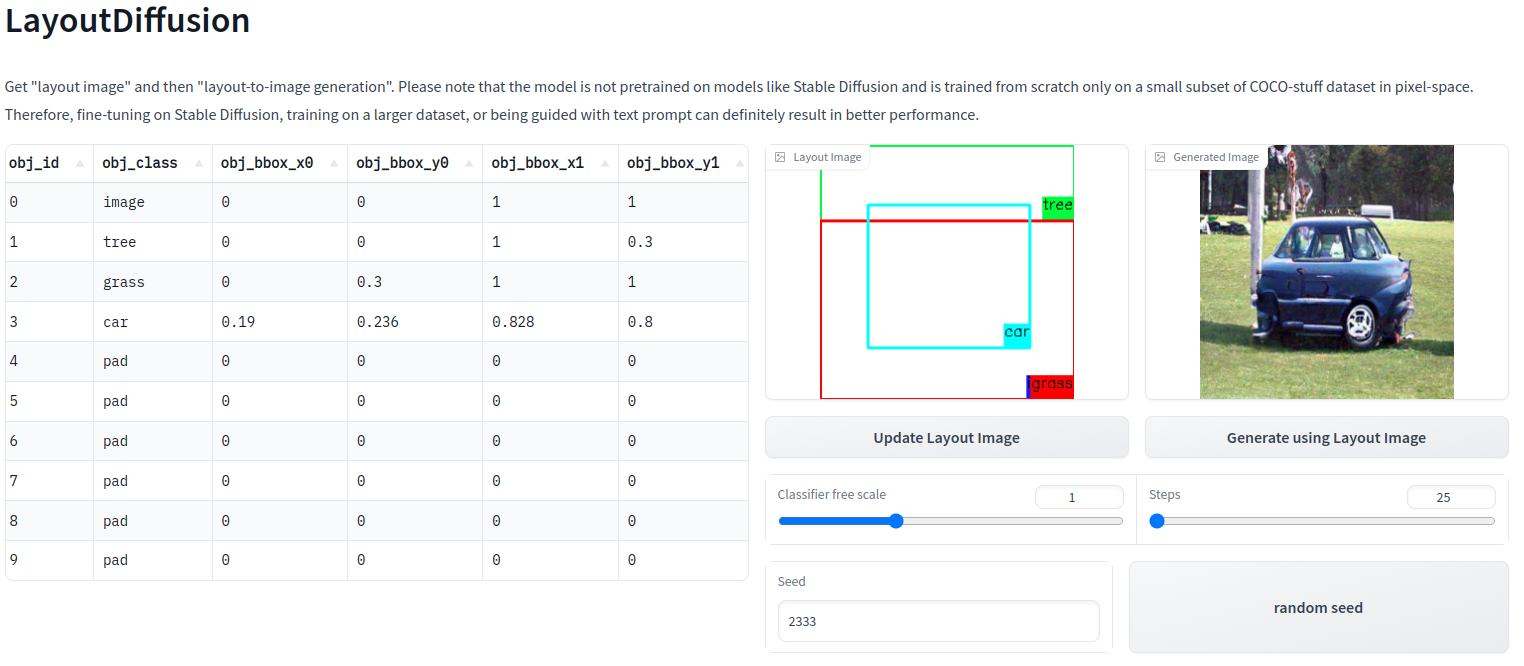The width and height of the screenshot is (1524, 666).
Task: Click the Generated Image panel icon
Action: pos(1160,157)
